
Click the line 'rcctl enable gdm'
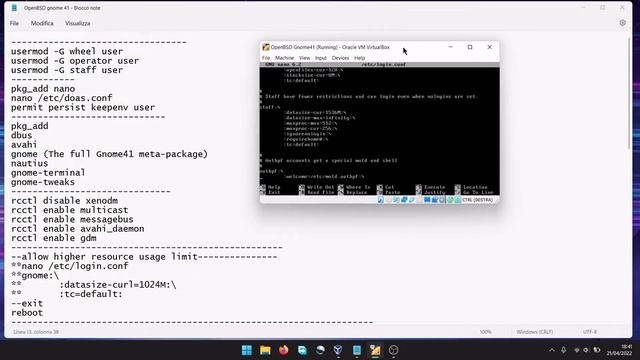[54, 238]
